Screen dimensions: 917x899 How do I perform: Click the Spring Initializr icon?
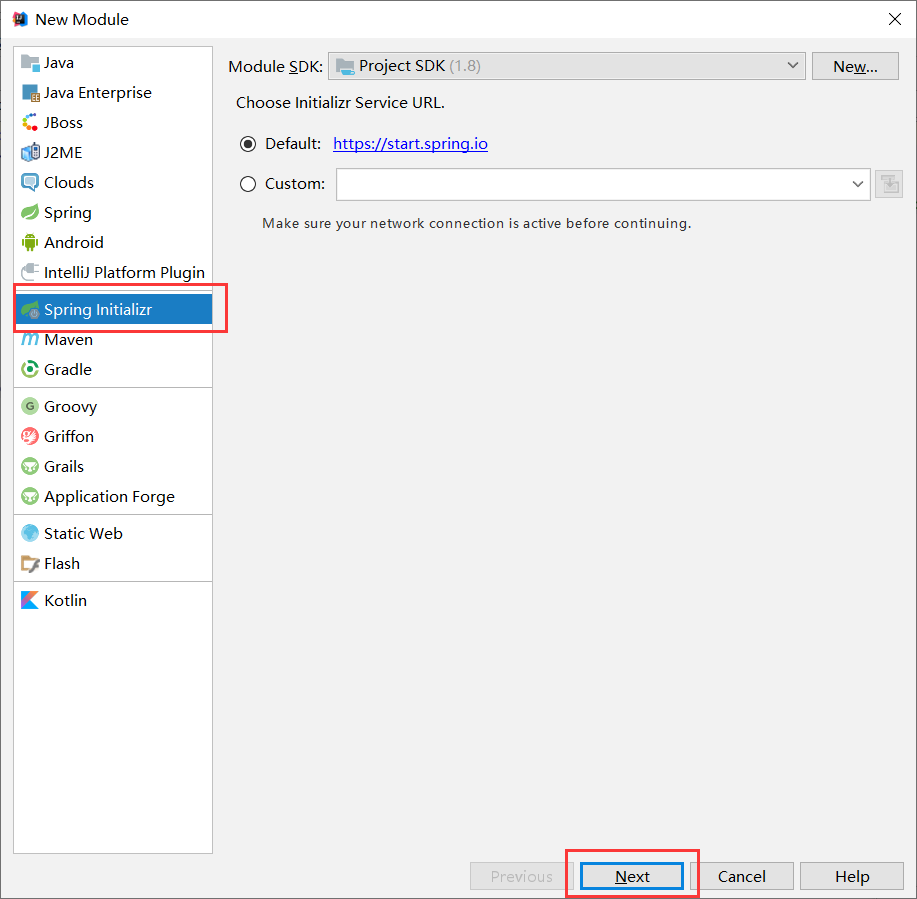click(30, 309)
